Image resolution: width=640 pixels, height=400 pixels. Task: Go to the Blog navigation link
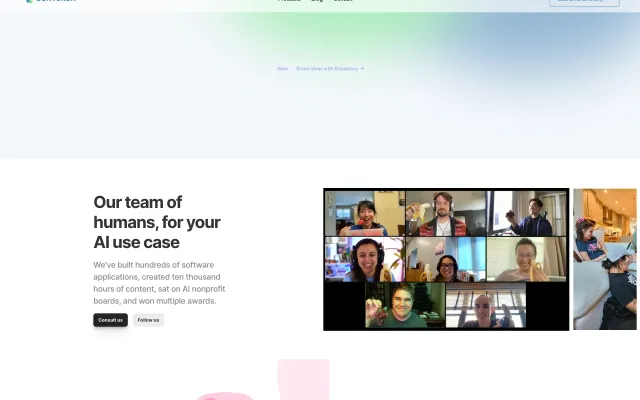[317, 1]
